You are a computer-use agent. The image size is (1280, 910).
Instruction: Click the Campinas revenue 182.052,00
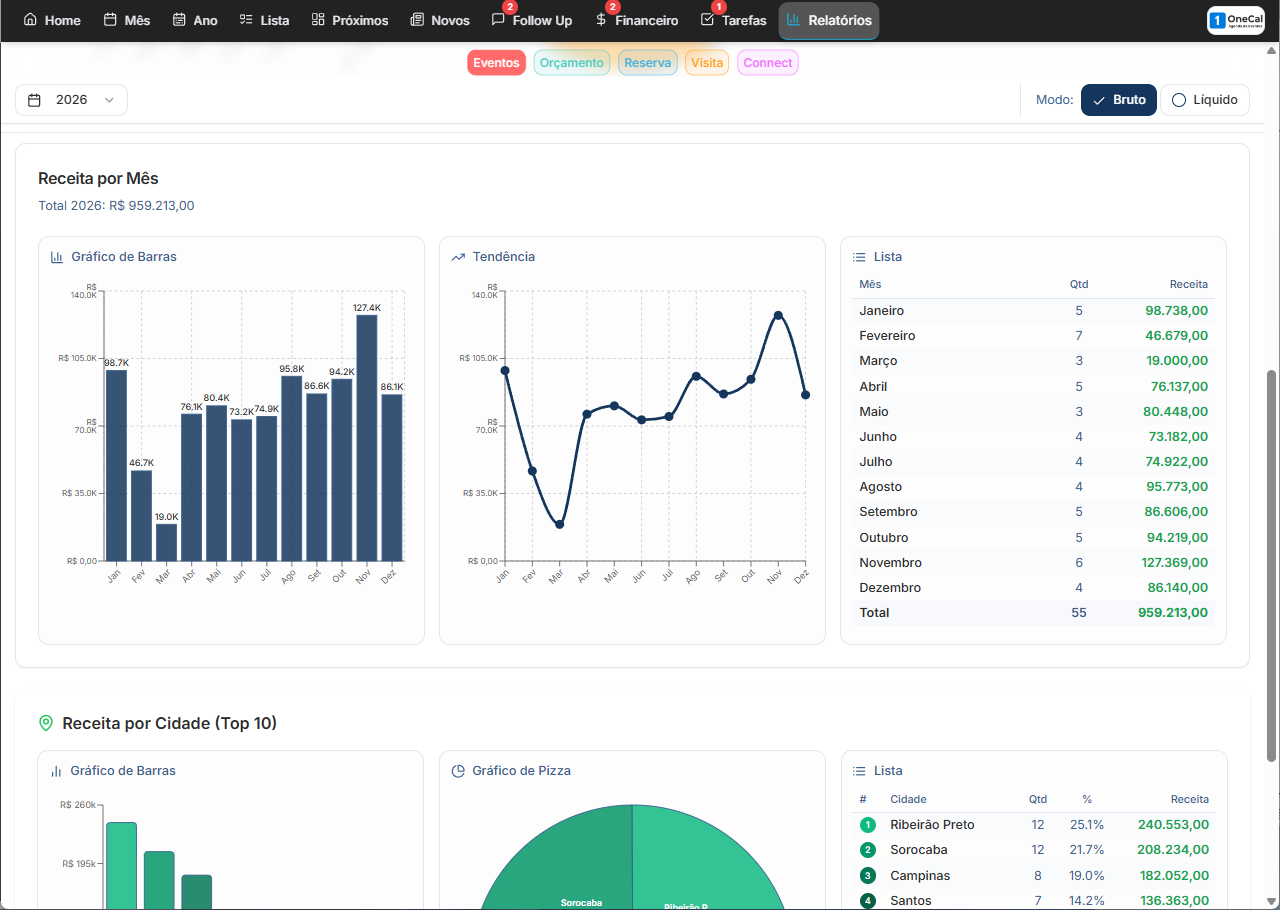(1173, 876)
